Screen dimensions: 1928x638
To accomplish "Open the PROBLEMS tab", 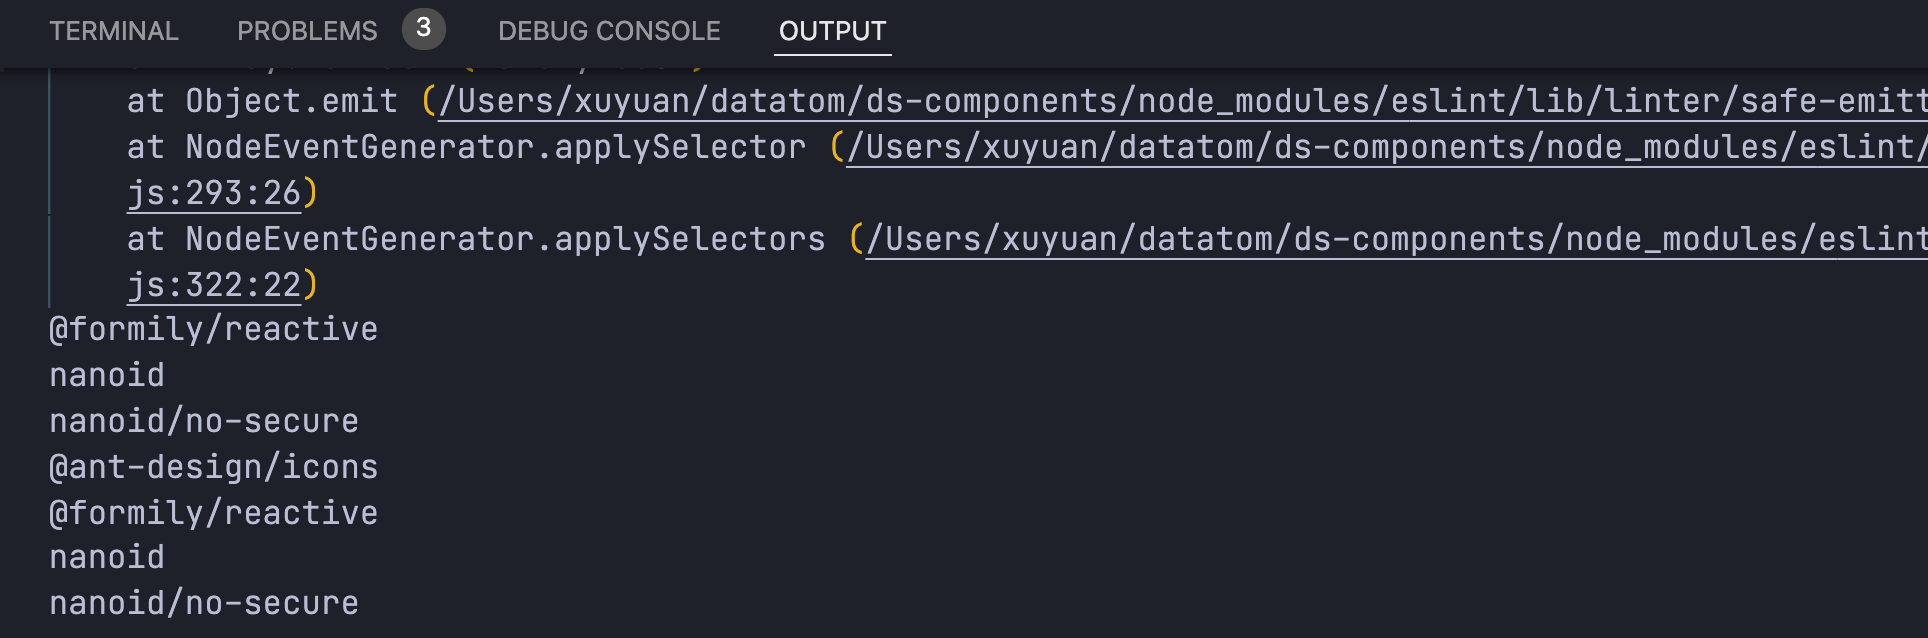I will coord(307,31).
